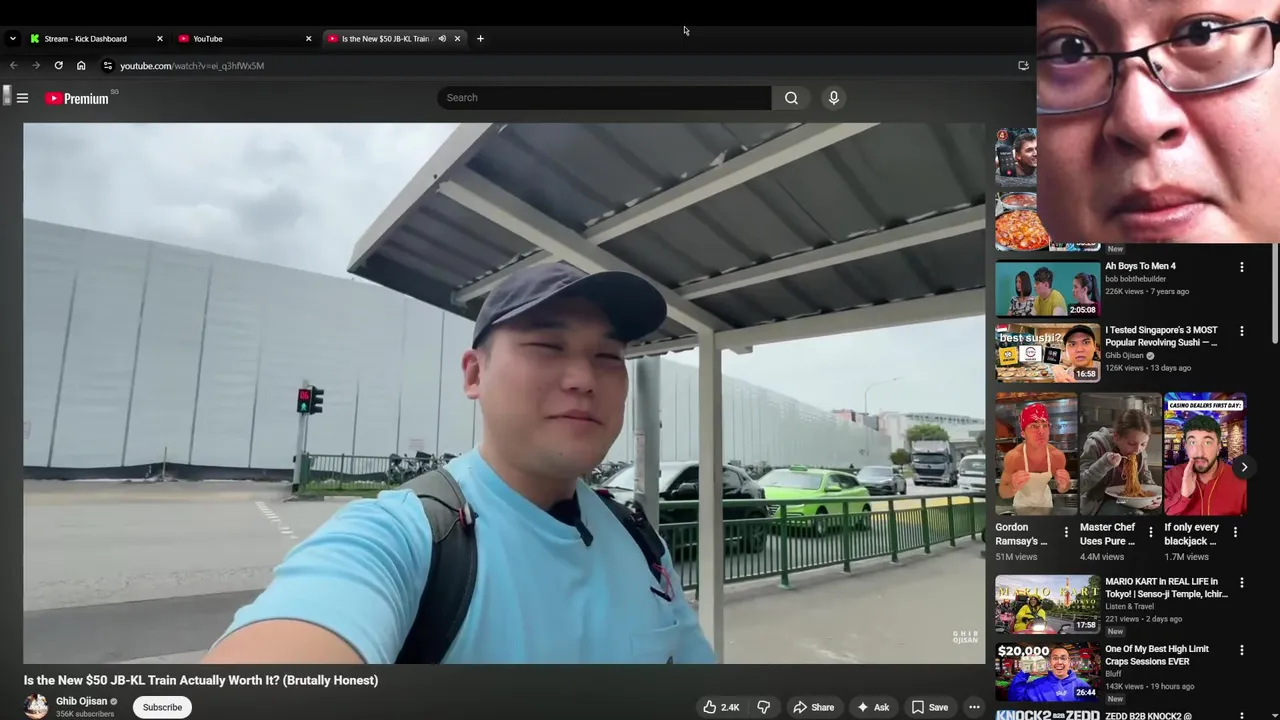
Task: Open I Tested Singapore's 3 MOST title
Action: (x=1161, y=336)
